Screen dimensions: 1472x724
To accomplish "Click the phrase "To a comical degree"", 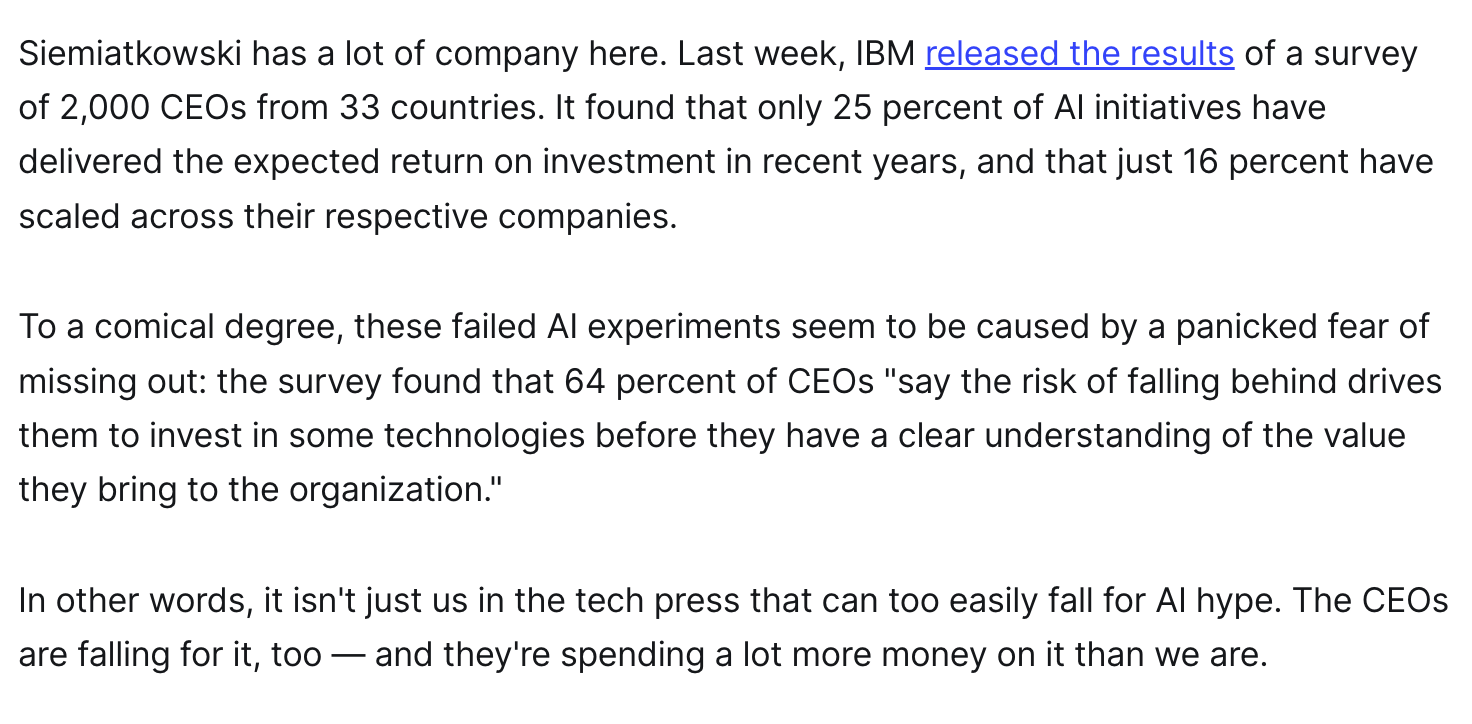I will tap(181, 326).
